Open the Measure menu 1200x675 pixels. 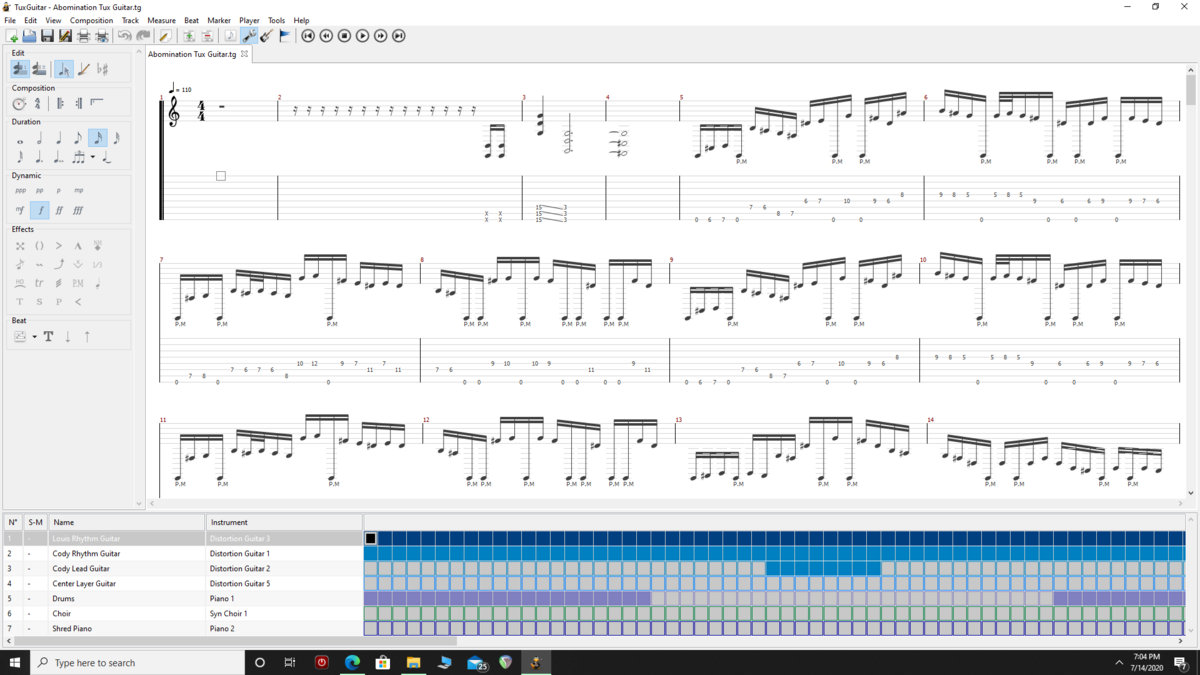(161, 20)
